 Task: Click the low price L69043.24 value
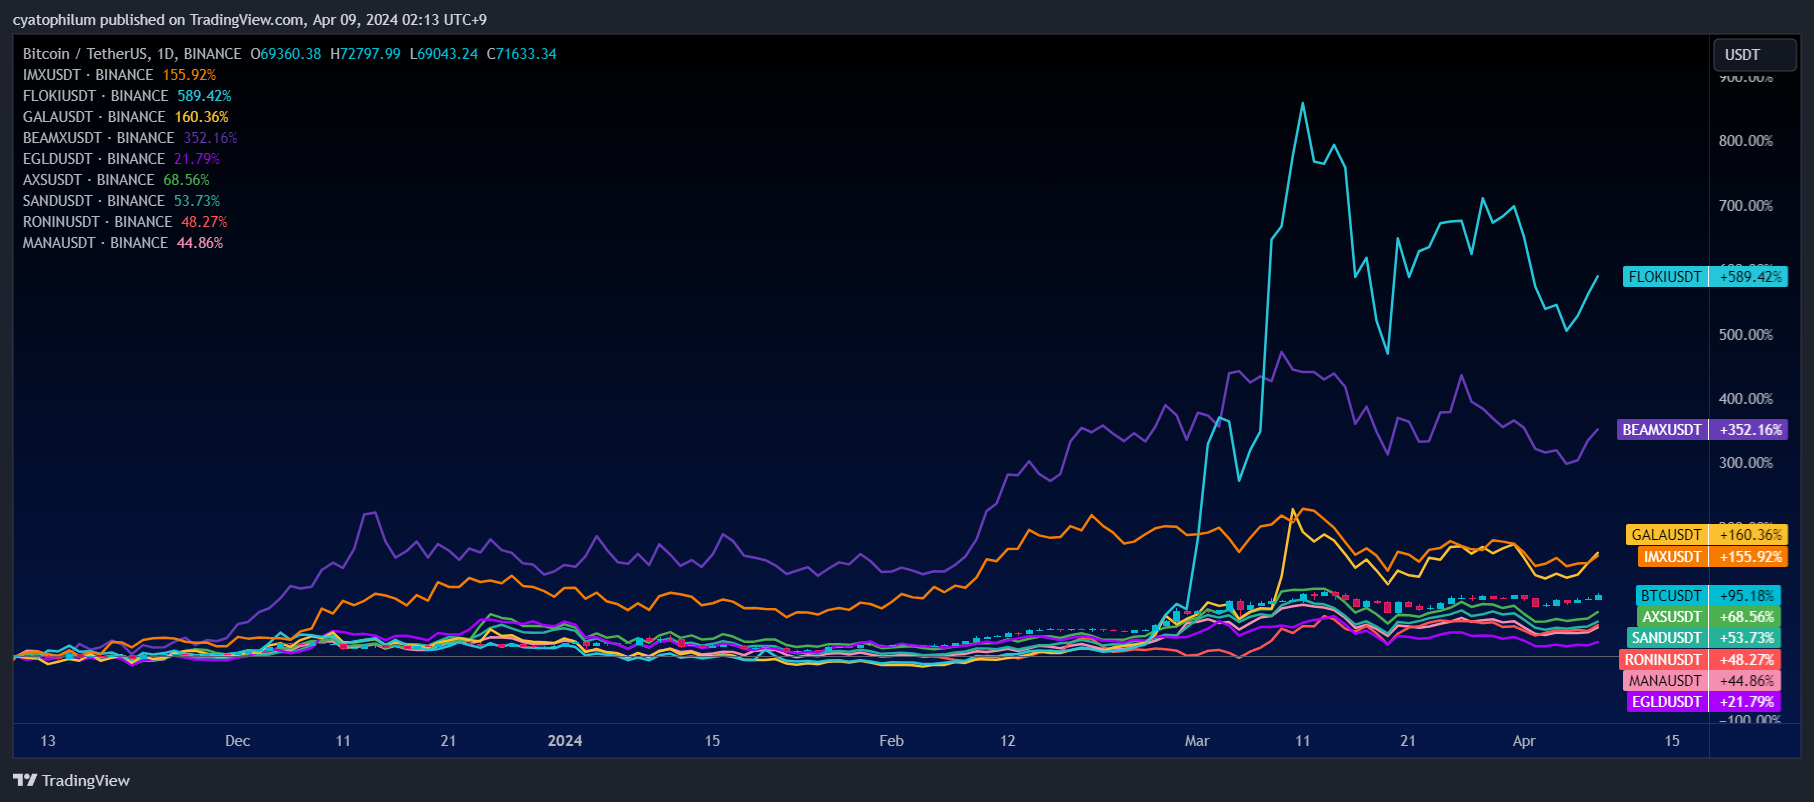click(444, 54)
